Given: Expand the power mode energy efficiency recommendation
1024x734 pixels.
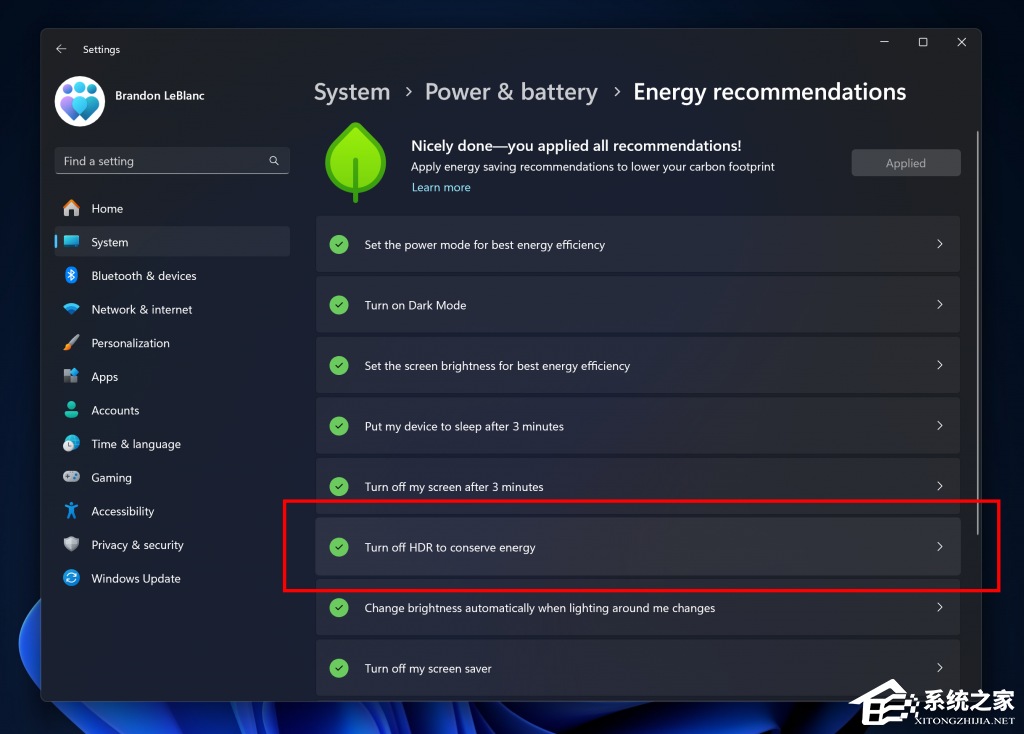Looking at the screenshot, I should [940, 244].
